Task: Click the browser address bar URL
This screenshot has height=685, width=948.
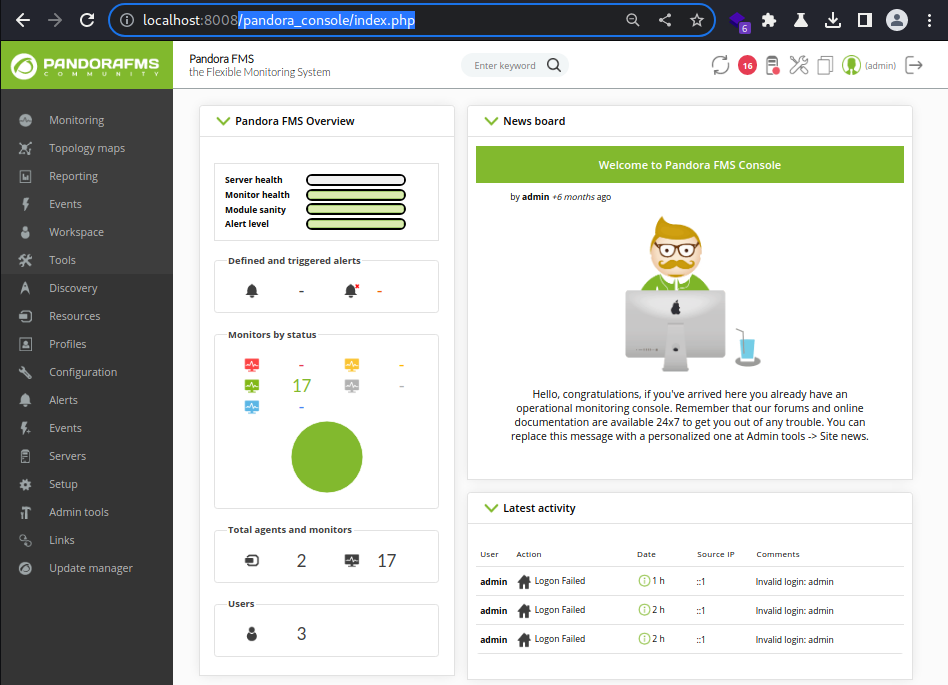Action: 279,20
